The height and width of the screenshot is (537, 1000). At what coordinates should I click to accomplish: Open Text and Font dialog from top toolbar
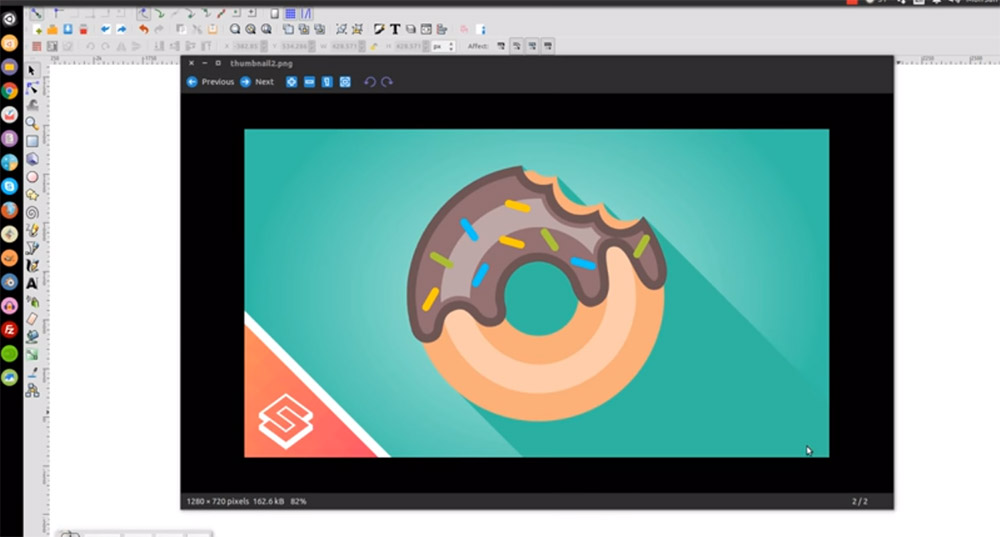click(395, 29)
